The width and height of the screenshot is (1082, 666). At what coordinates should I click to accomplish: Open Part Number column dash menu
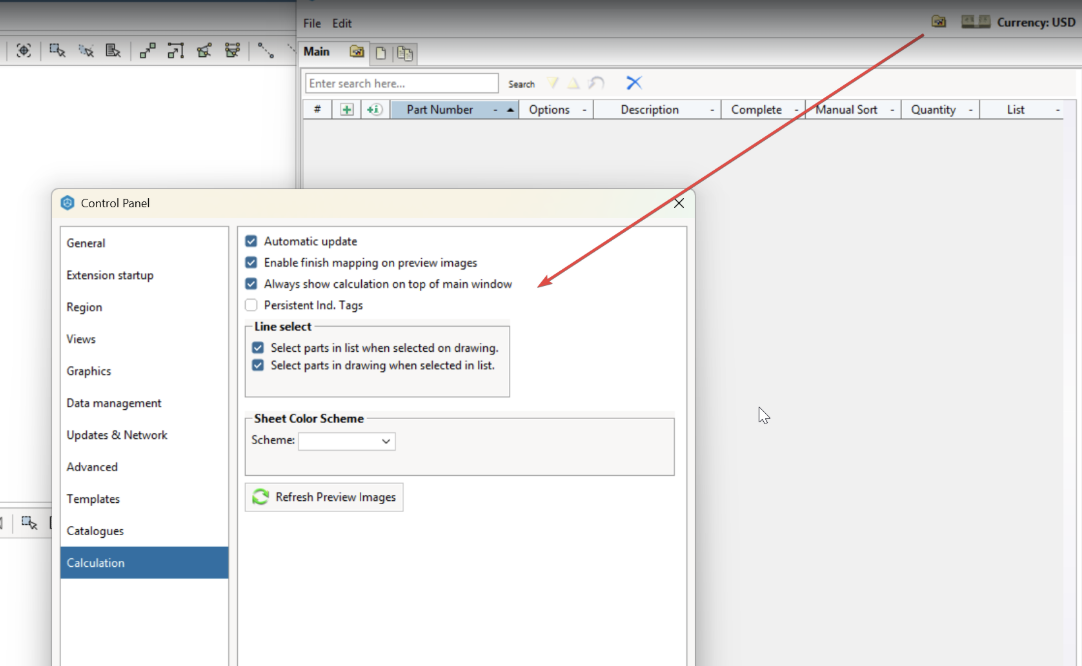[x=495, y=110]
